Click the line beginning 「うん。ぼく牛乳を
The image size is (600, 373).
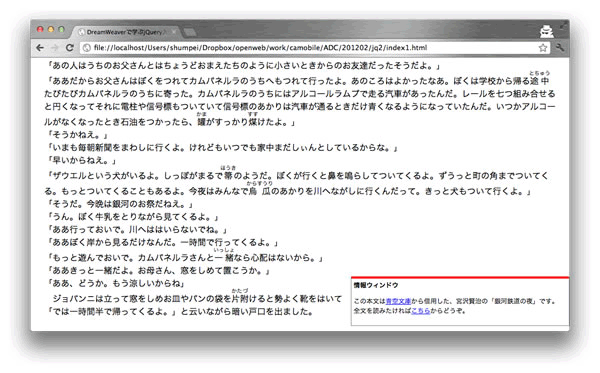[x=133, y=217]
